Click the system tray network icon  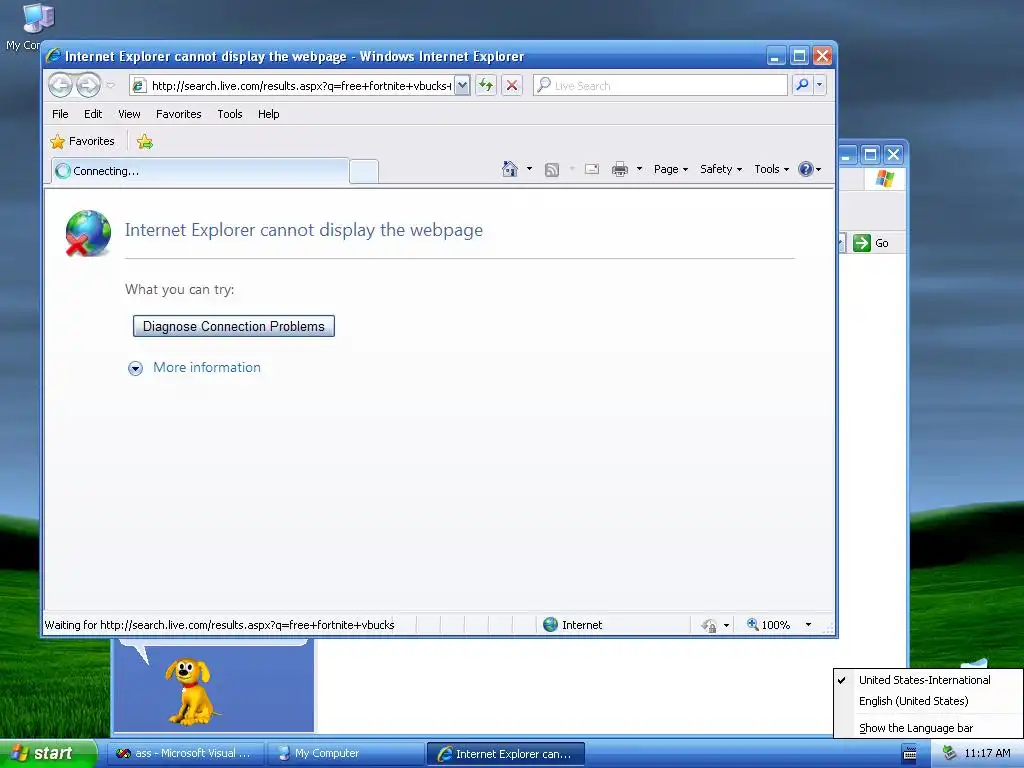(949, 754)
